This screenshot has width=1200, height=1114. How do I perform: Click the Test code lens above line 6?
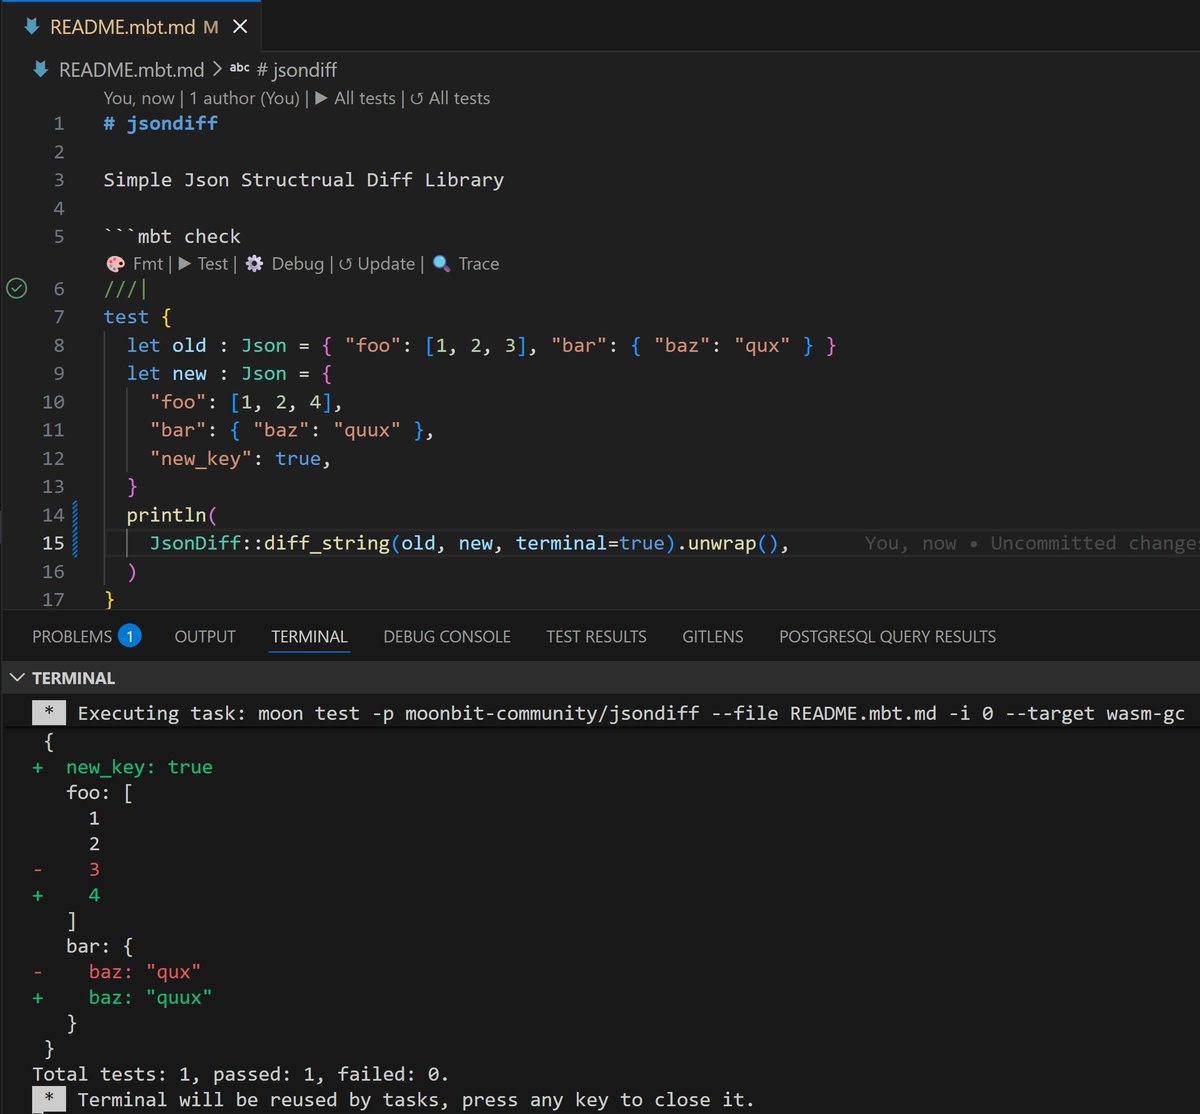click(x=204, y=264)
